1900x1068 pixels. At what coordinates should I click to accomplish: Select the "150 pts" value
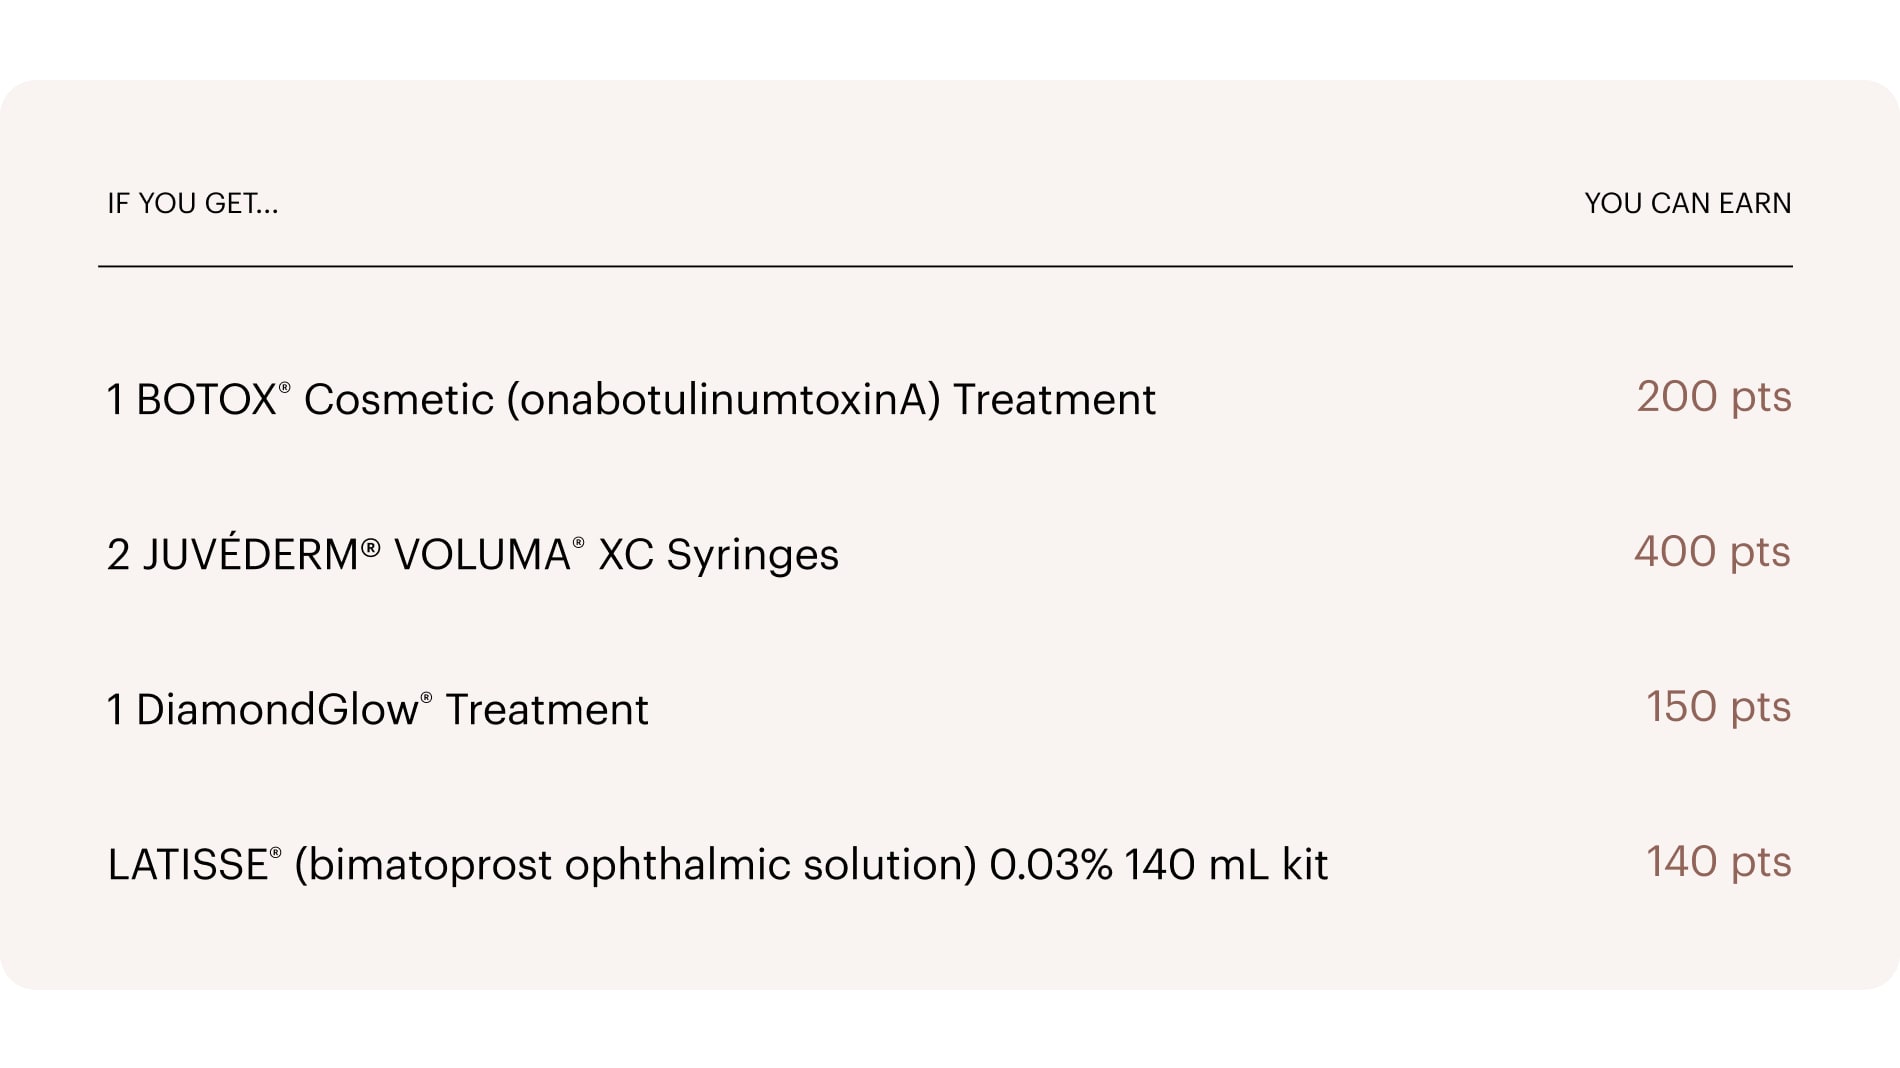tap(1718, 707)
